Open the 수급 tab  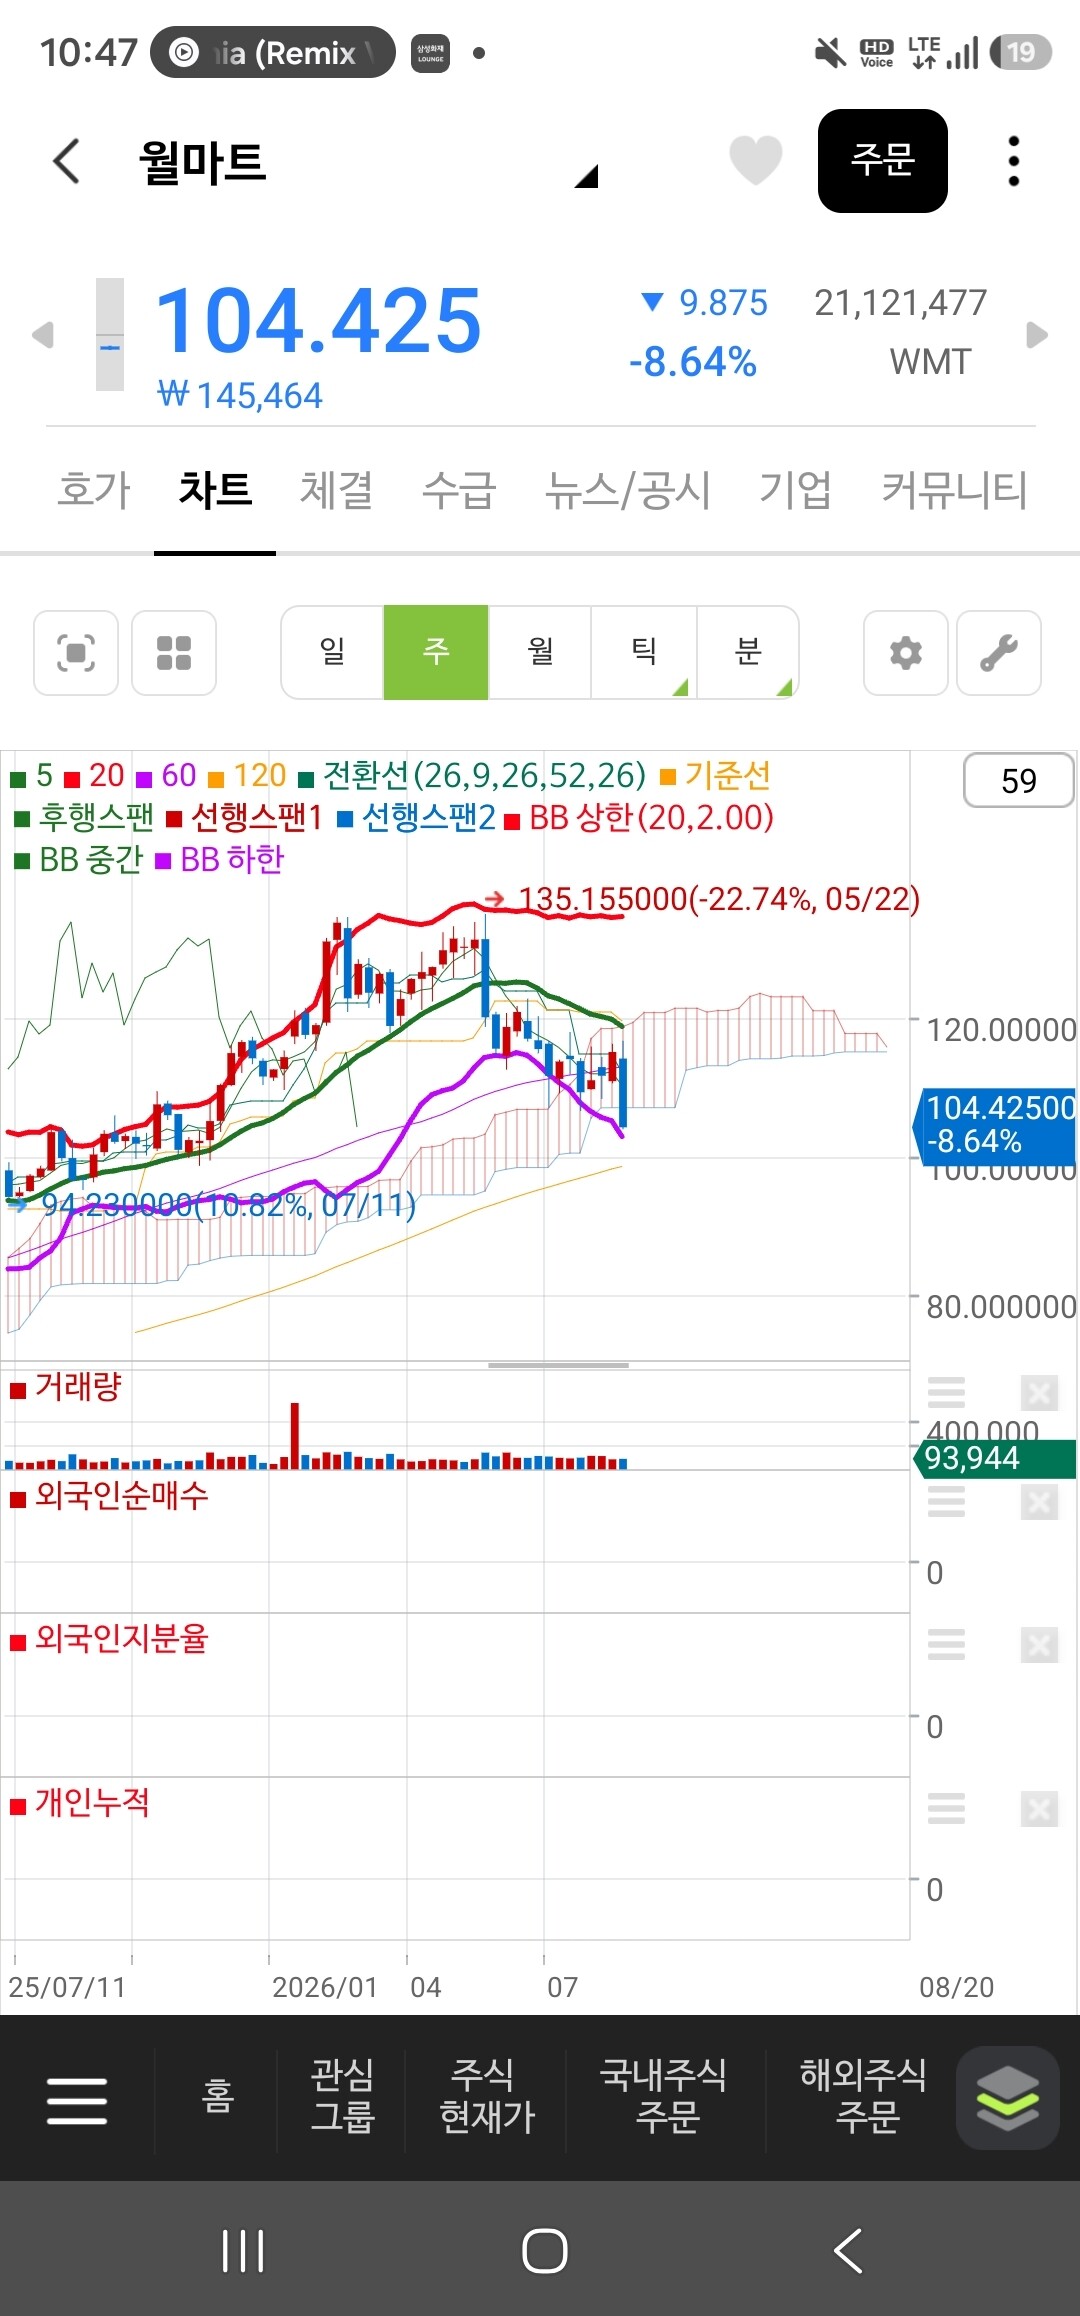coord(459,490)
